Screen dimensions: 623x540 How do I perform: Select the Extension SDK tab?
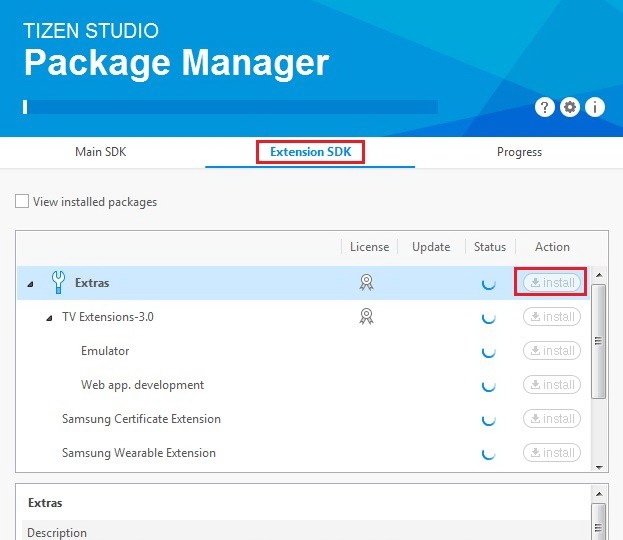coord(310,152)
